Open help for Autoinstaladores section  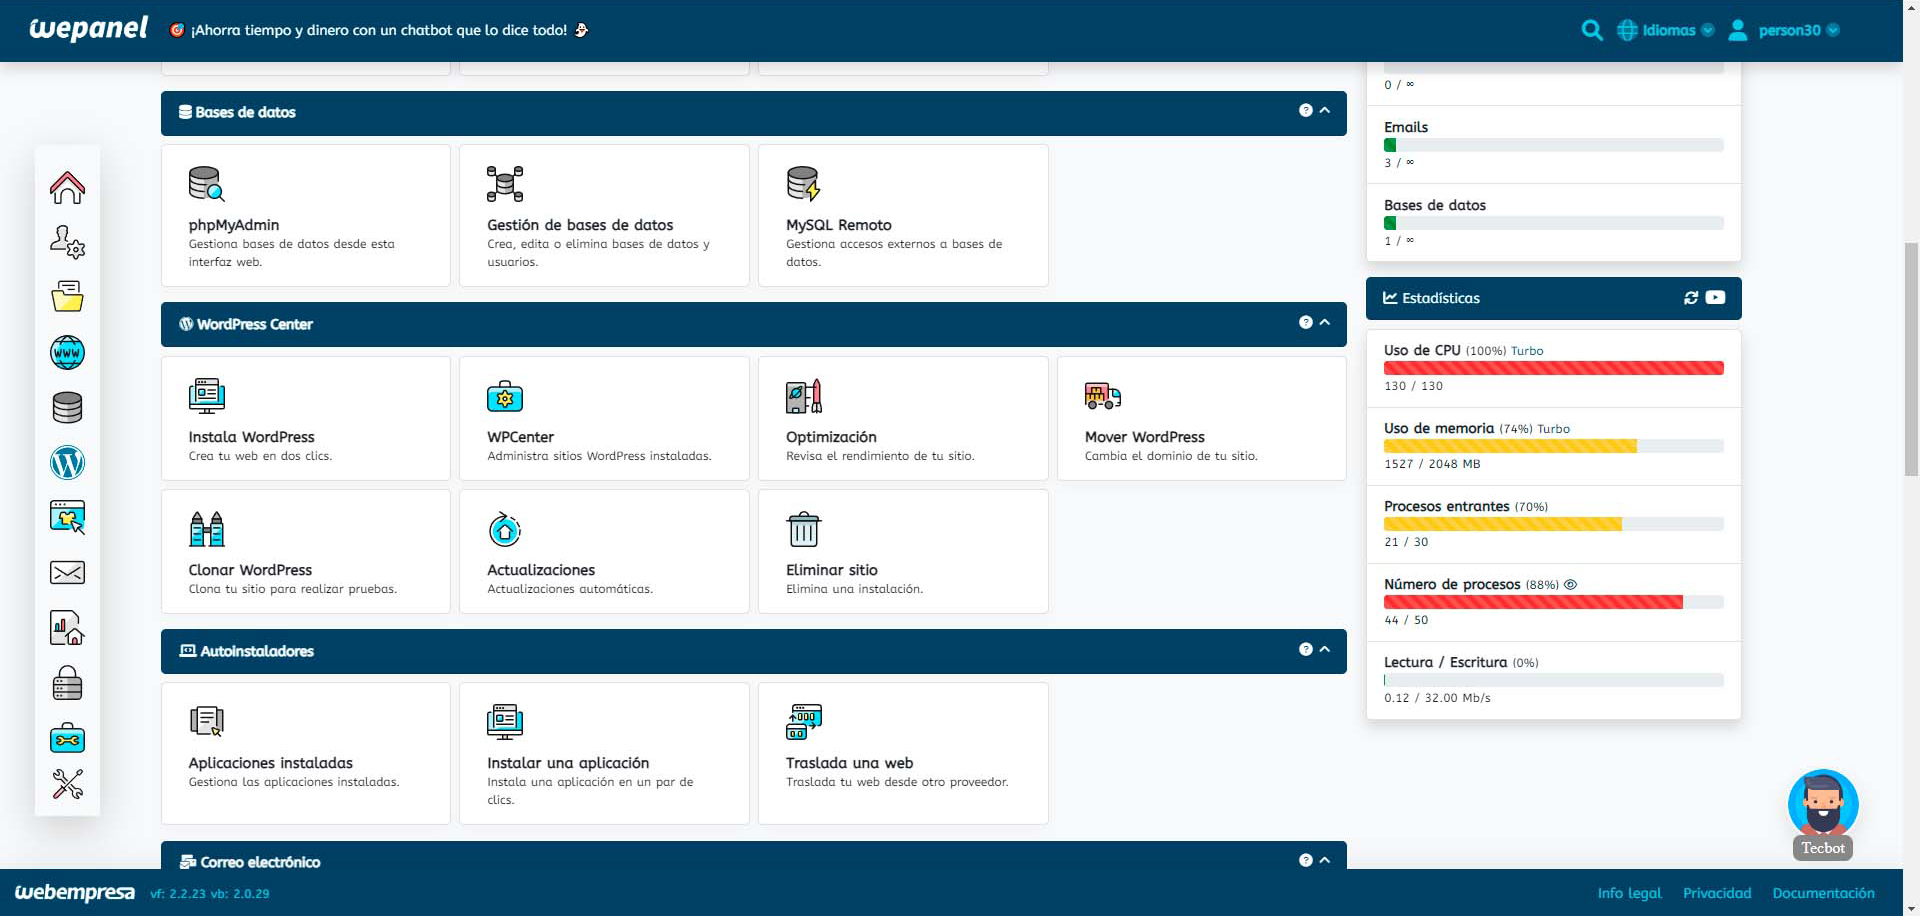point(1305,650)
